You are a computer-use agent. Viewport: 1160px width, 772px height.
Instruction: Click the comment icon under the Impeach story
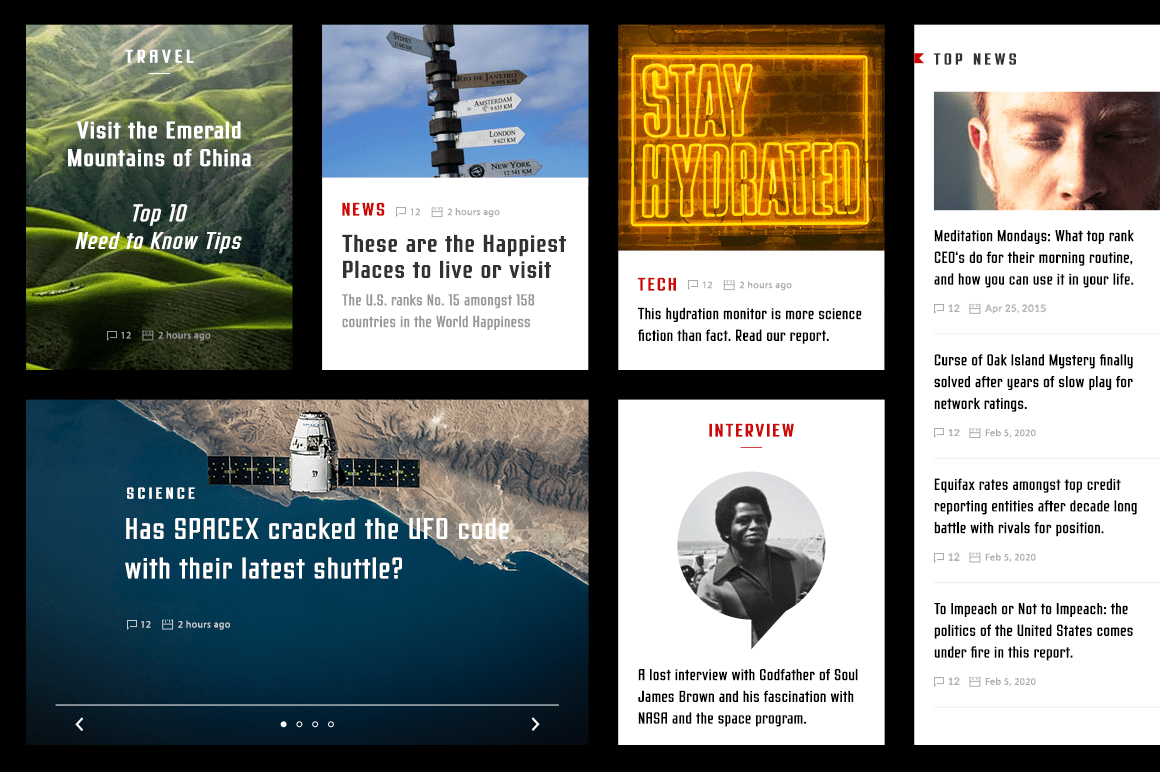click(939, 681)
